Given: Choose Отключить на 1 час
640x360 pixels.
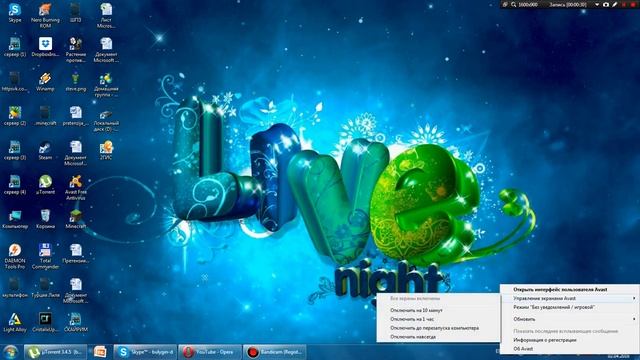Looking at the screenshot, I should [438, 319].
